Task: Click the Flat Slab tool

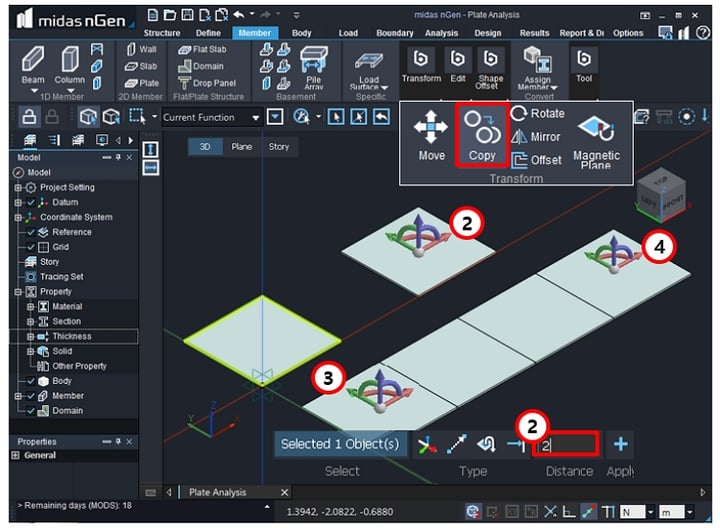Action: 202,49
